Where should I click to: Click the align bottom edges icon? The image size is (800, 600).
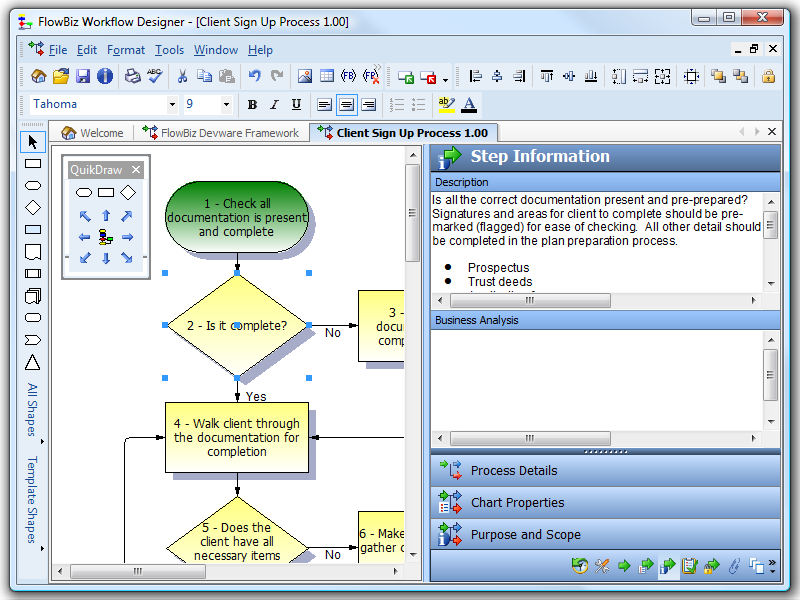pos(591,77)
